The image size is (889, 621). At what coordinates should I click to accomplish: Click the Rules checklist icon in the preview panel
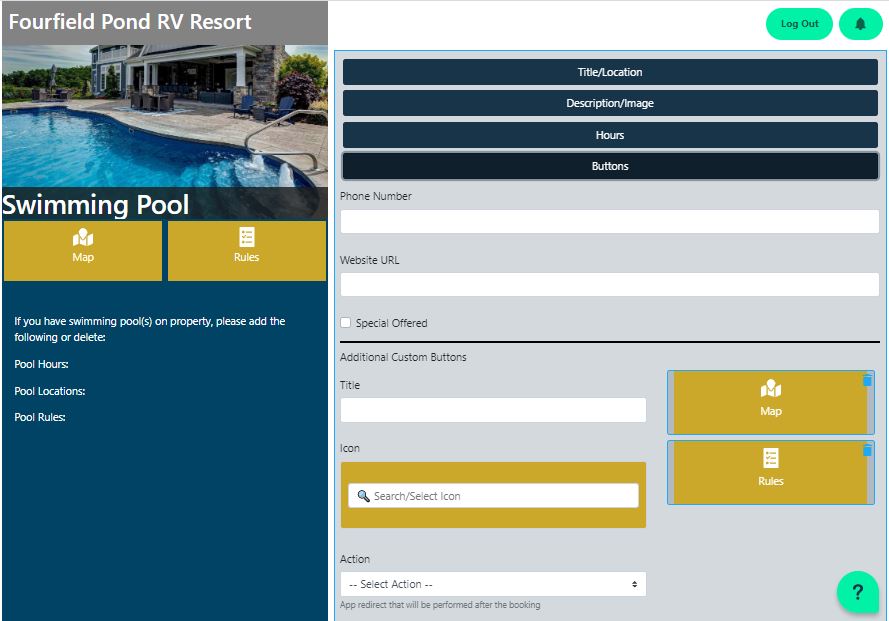click(x=247, y=237)
